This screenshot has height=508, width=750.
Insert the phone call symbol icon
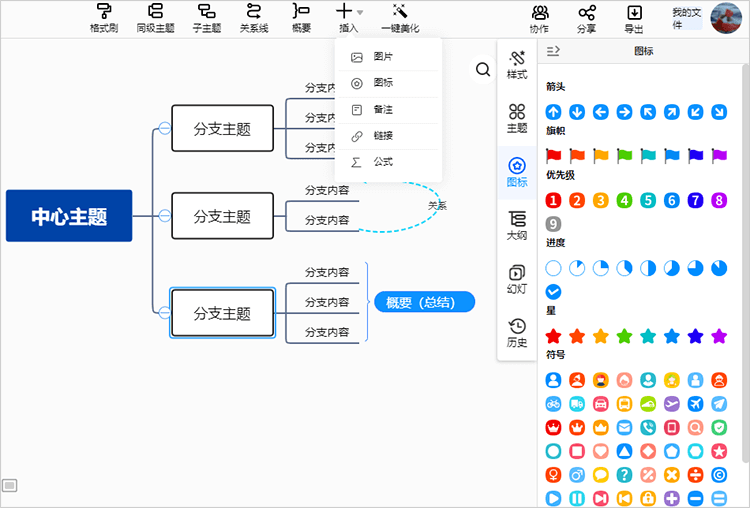[648, 427]
